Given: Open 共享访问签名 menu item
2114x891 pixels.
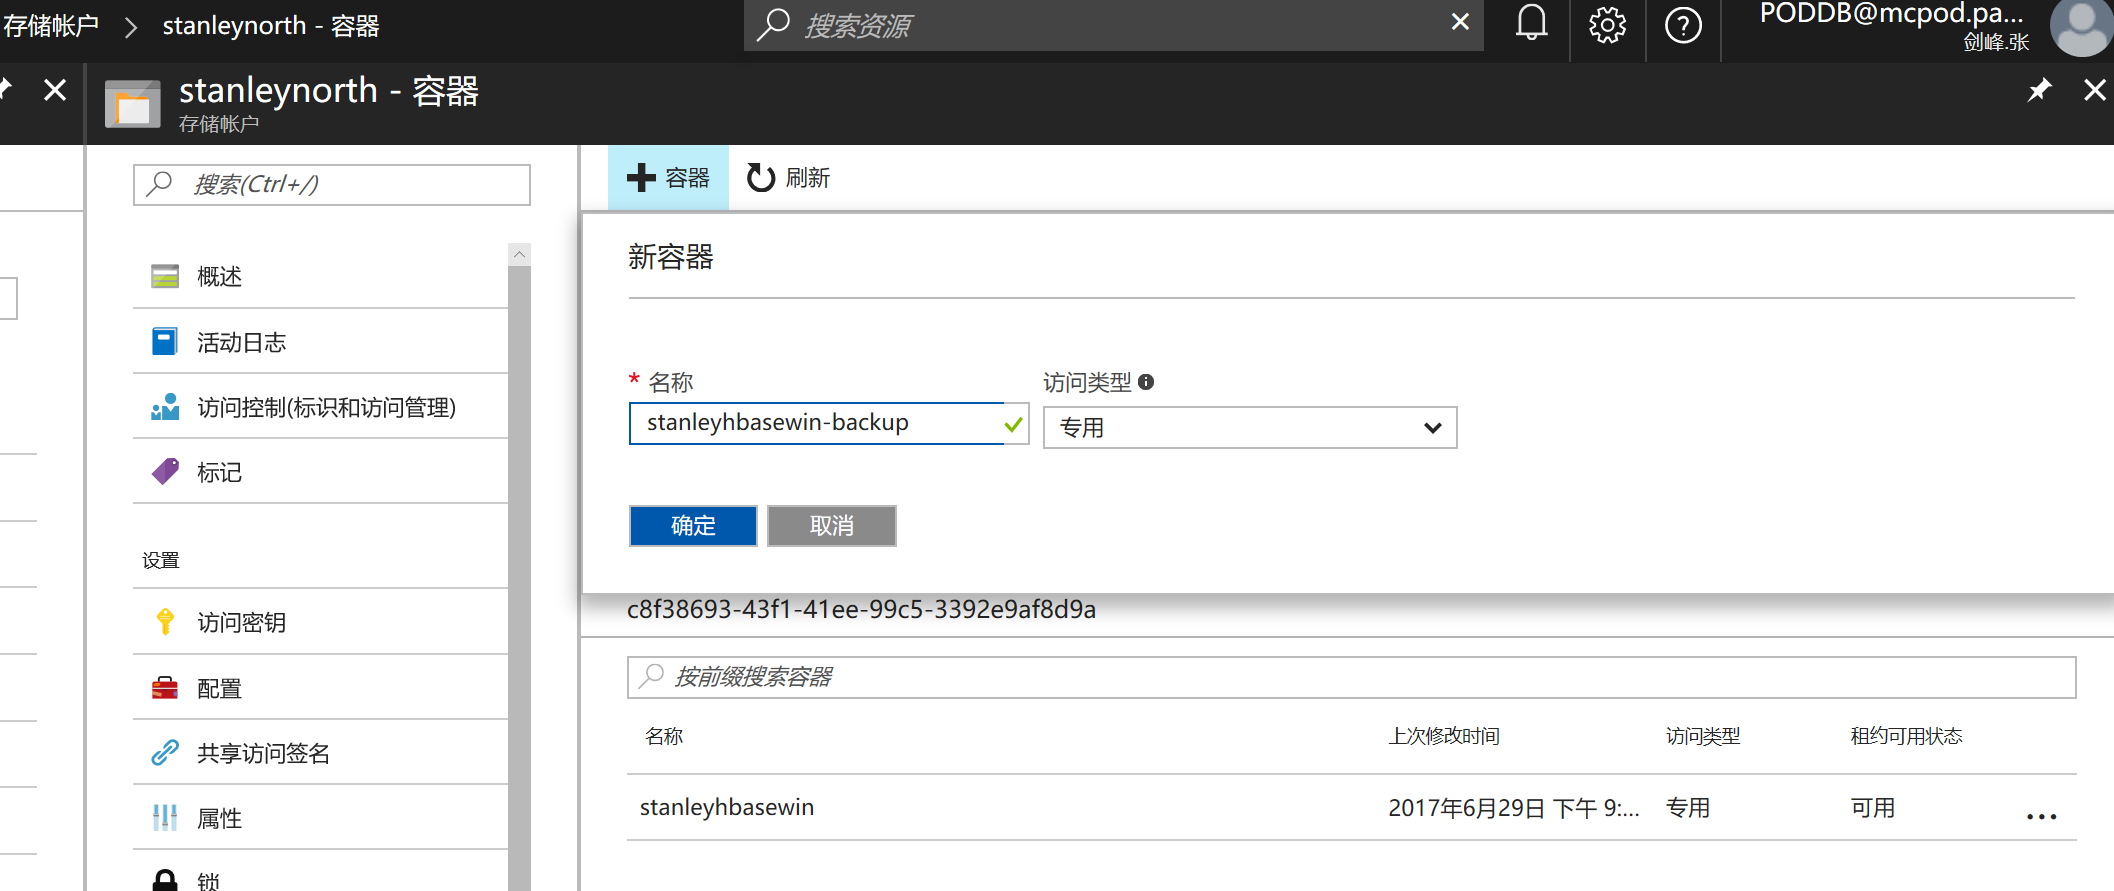Looking at the screenshot, I should click(x=263, y=754).
